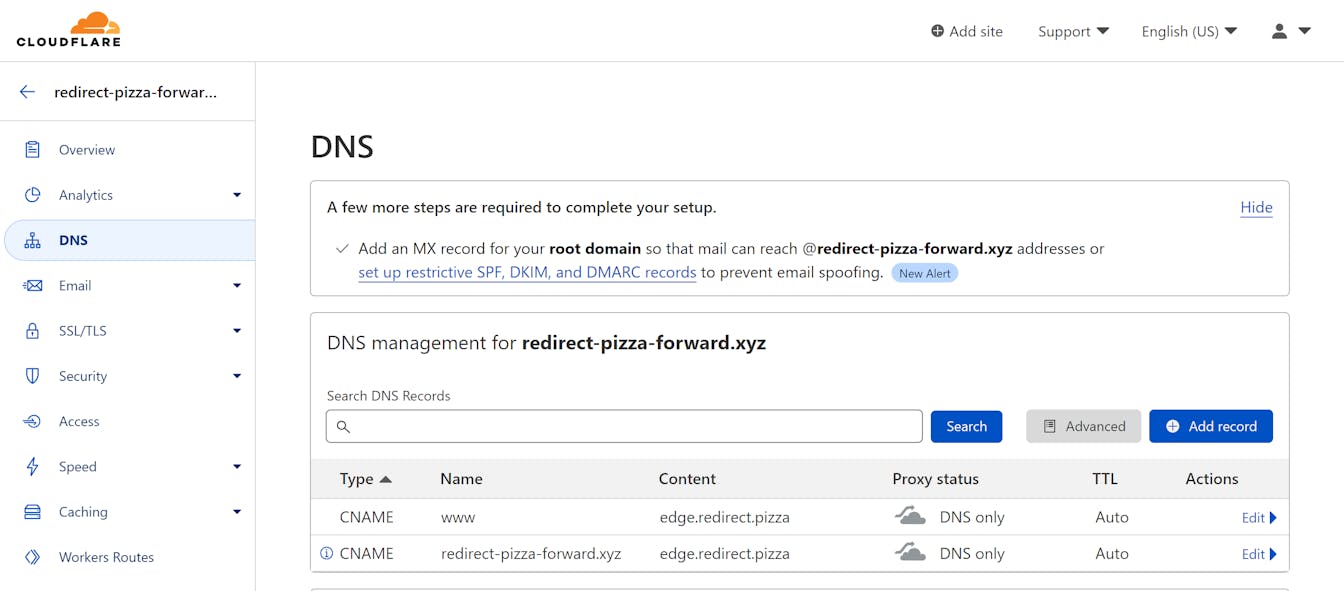This screenshot has height=591, width=1344.
Task: Expand the Analytics sidebar submenu
Action: pos(237,195)
